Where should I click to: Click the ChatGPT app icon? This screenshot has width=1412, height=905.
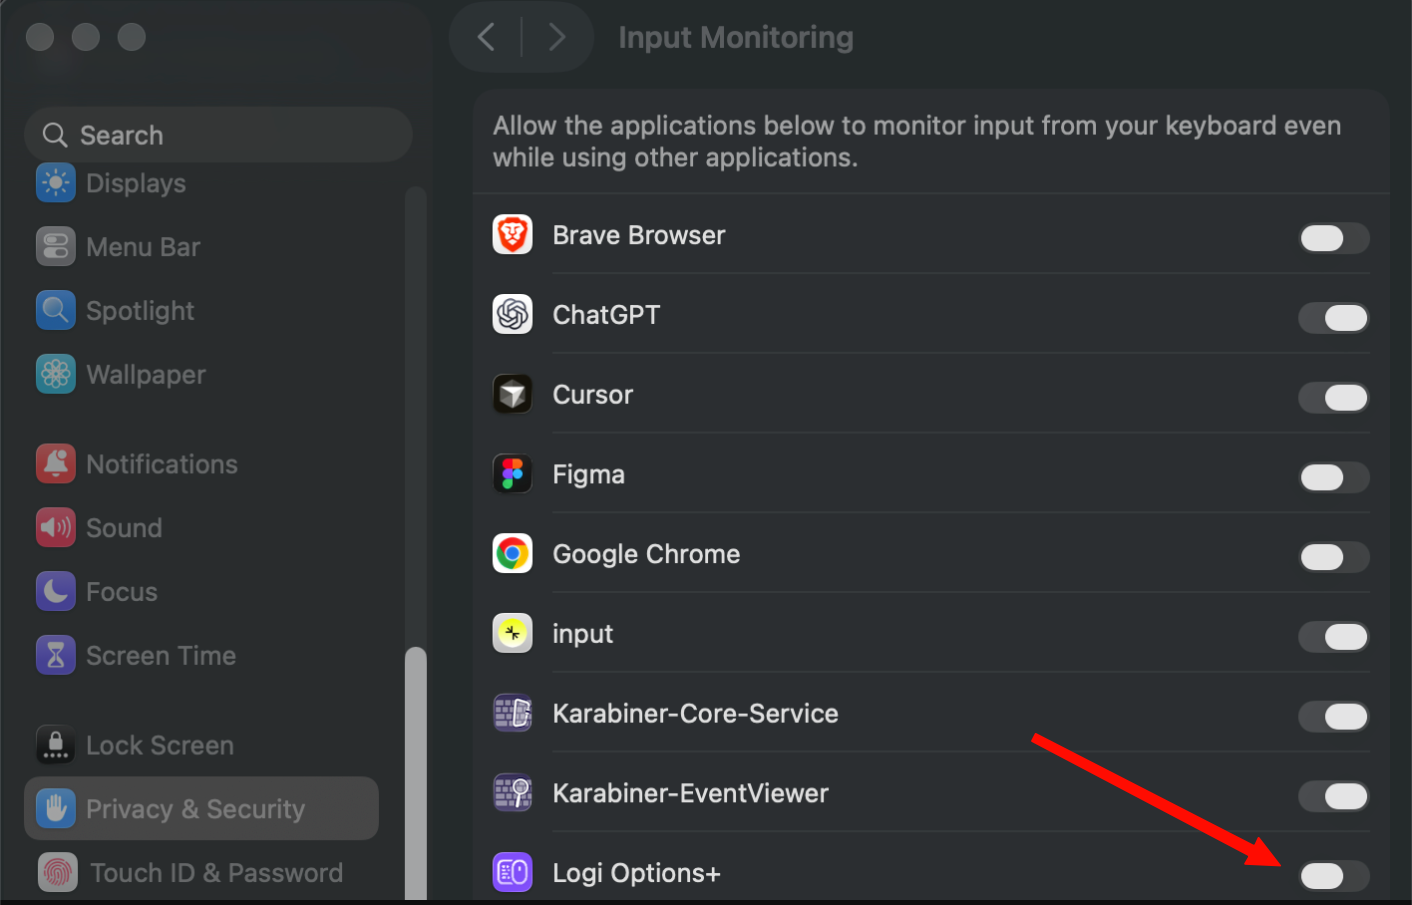[512, 315]
